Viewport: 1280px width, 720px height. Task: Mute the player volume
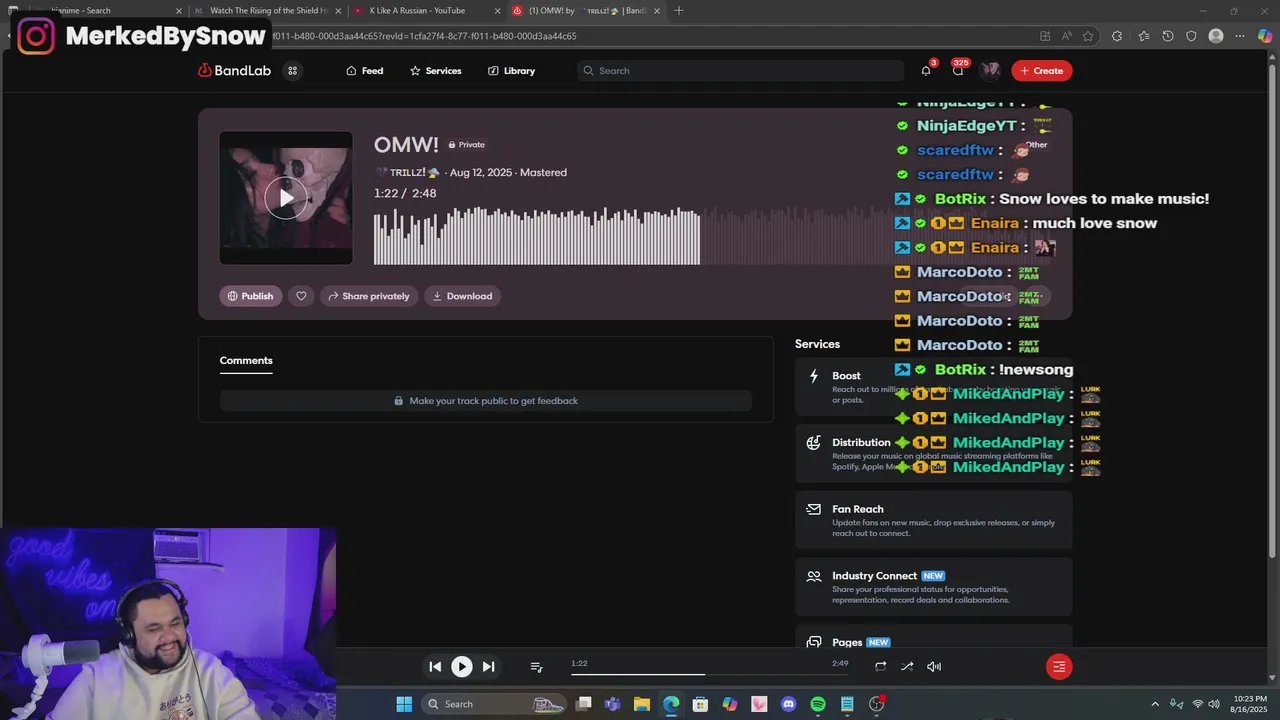(934, 667)
